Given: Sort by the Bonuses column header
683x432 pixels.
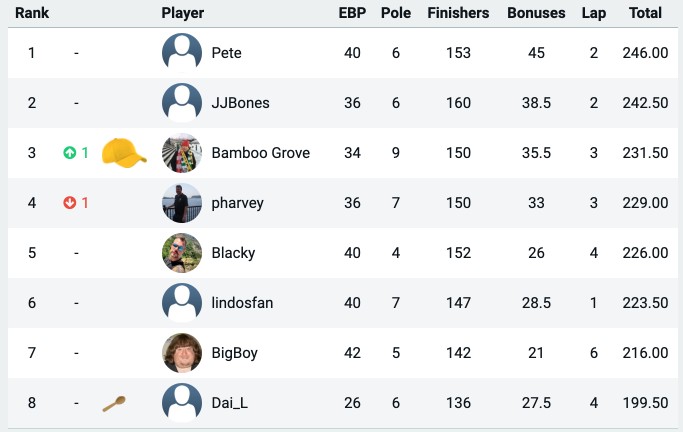Looking at the screenshot, I should point(536,13).
